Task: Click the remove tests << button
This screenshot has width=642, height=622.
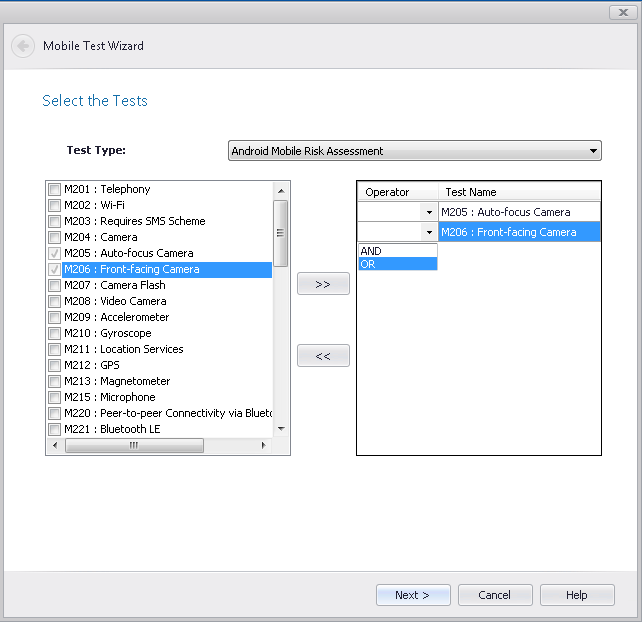Action: click(323, 356)
